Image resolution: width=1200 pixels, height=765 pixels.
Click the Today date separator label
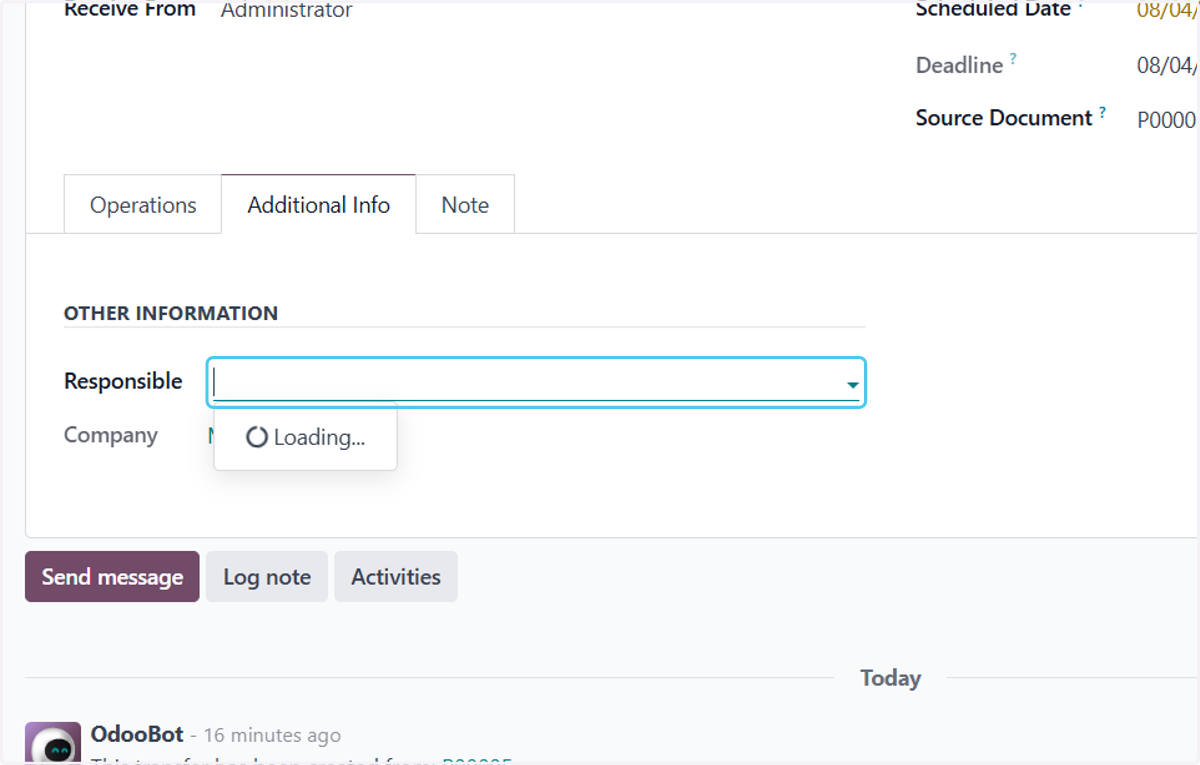(x=890, y=678)
